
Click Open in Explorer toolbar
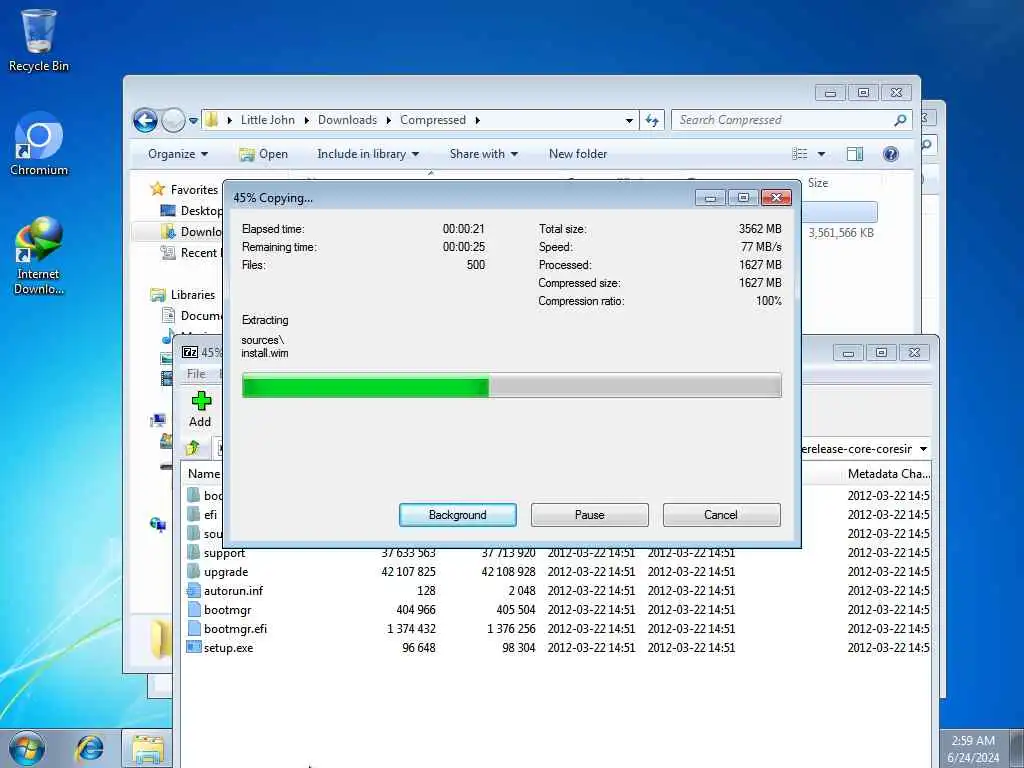coord(264,154)
